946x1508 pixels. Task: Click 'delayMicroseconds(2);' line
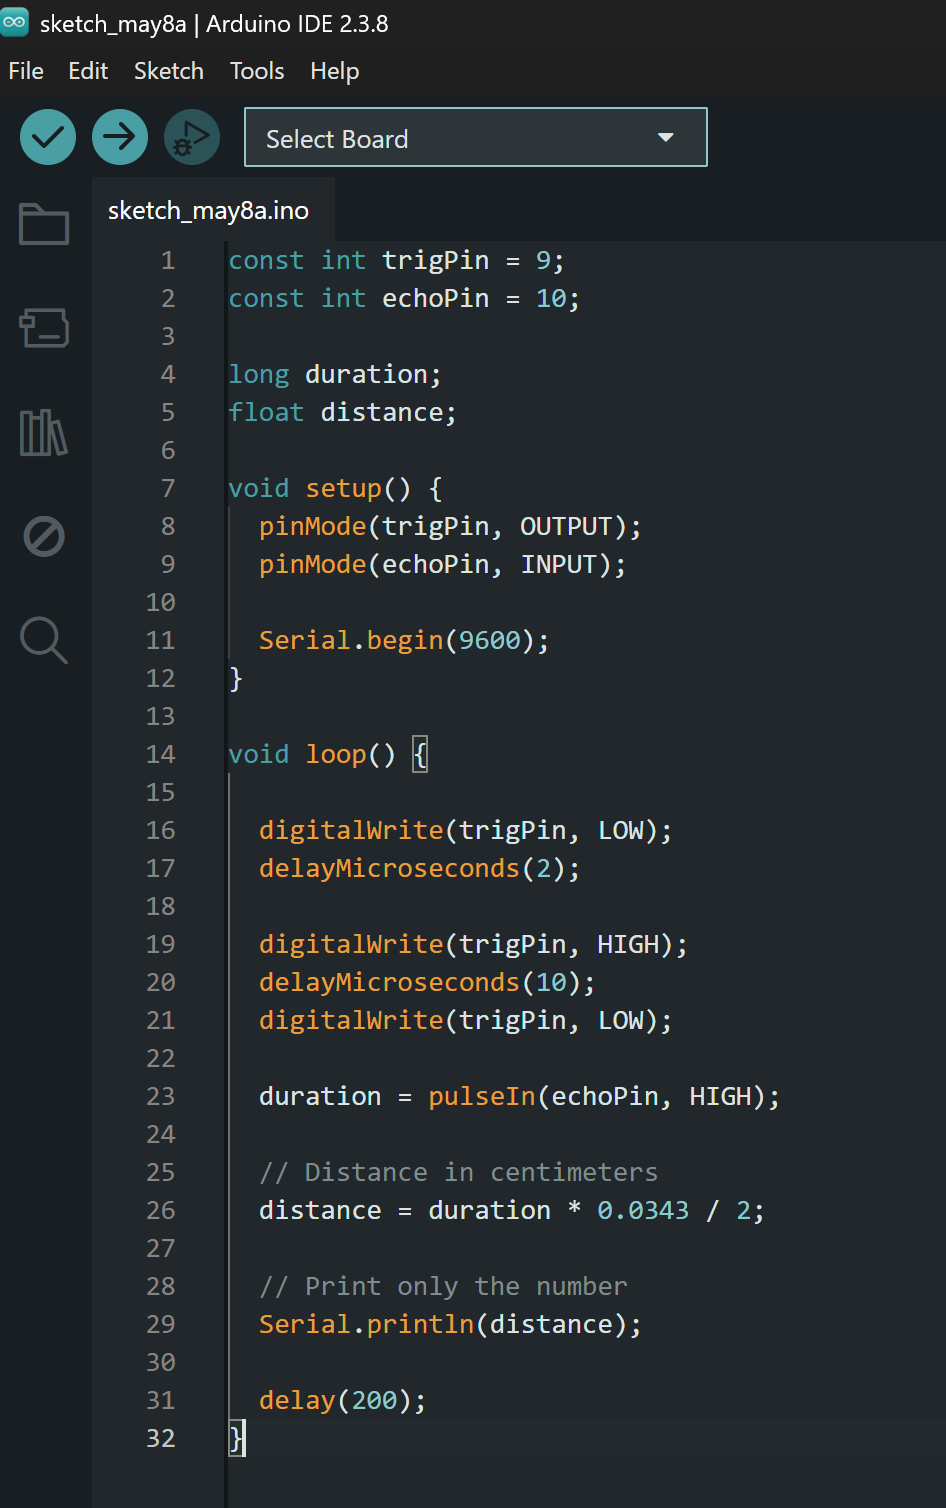click(x=420, y=869)
